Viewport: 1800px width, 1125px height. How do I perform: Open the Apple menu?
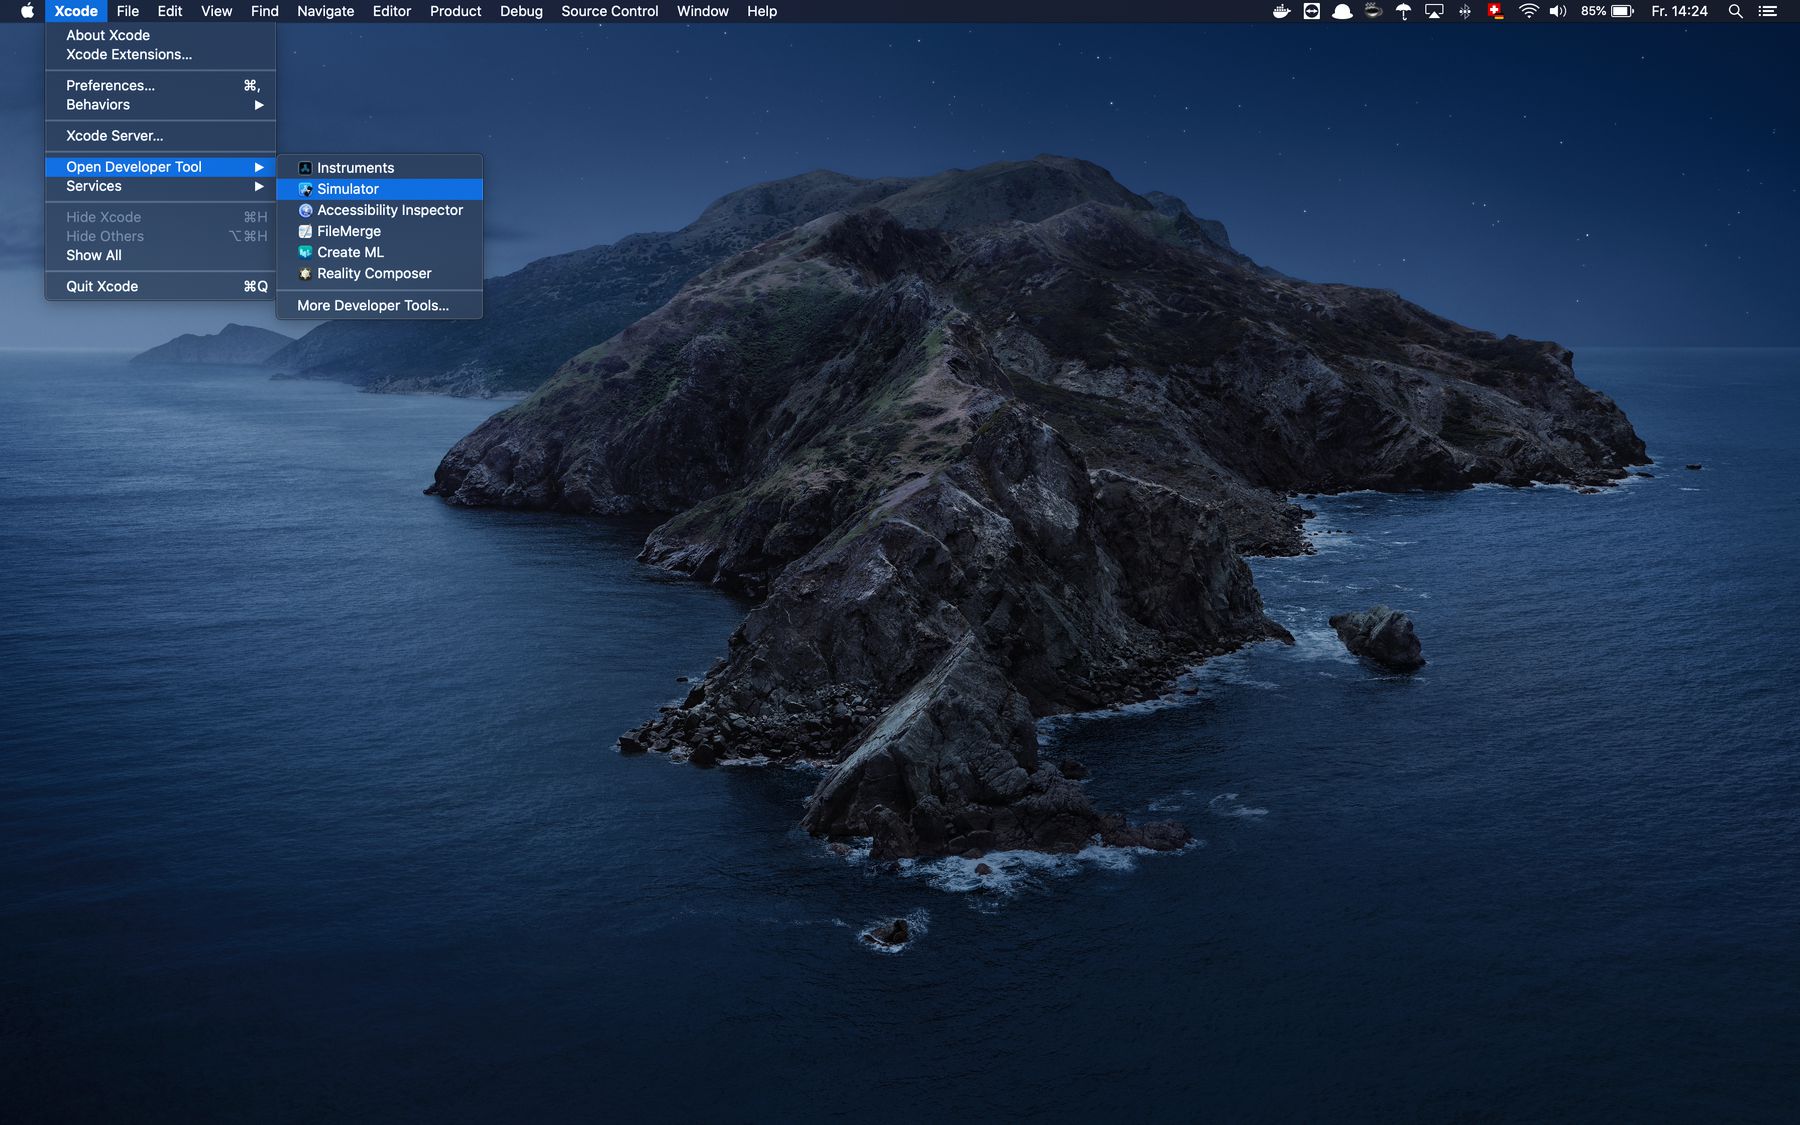click(x=27, y=11)
